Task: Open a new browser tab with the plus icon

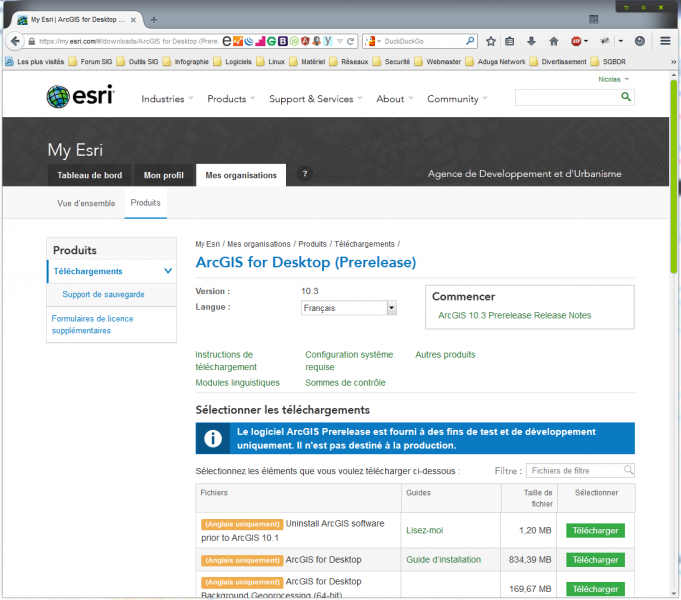Action: (153, 19)
